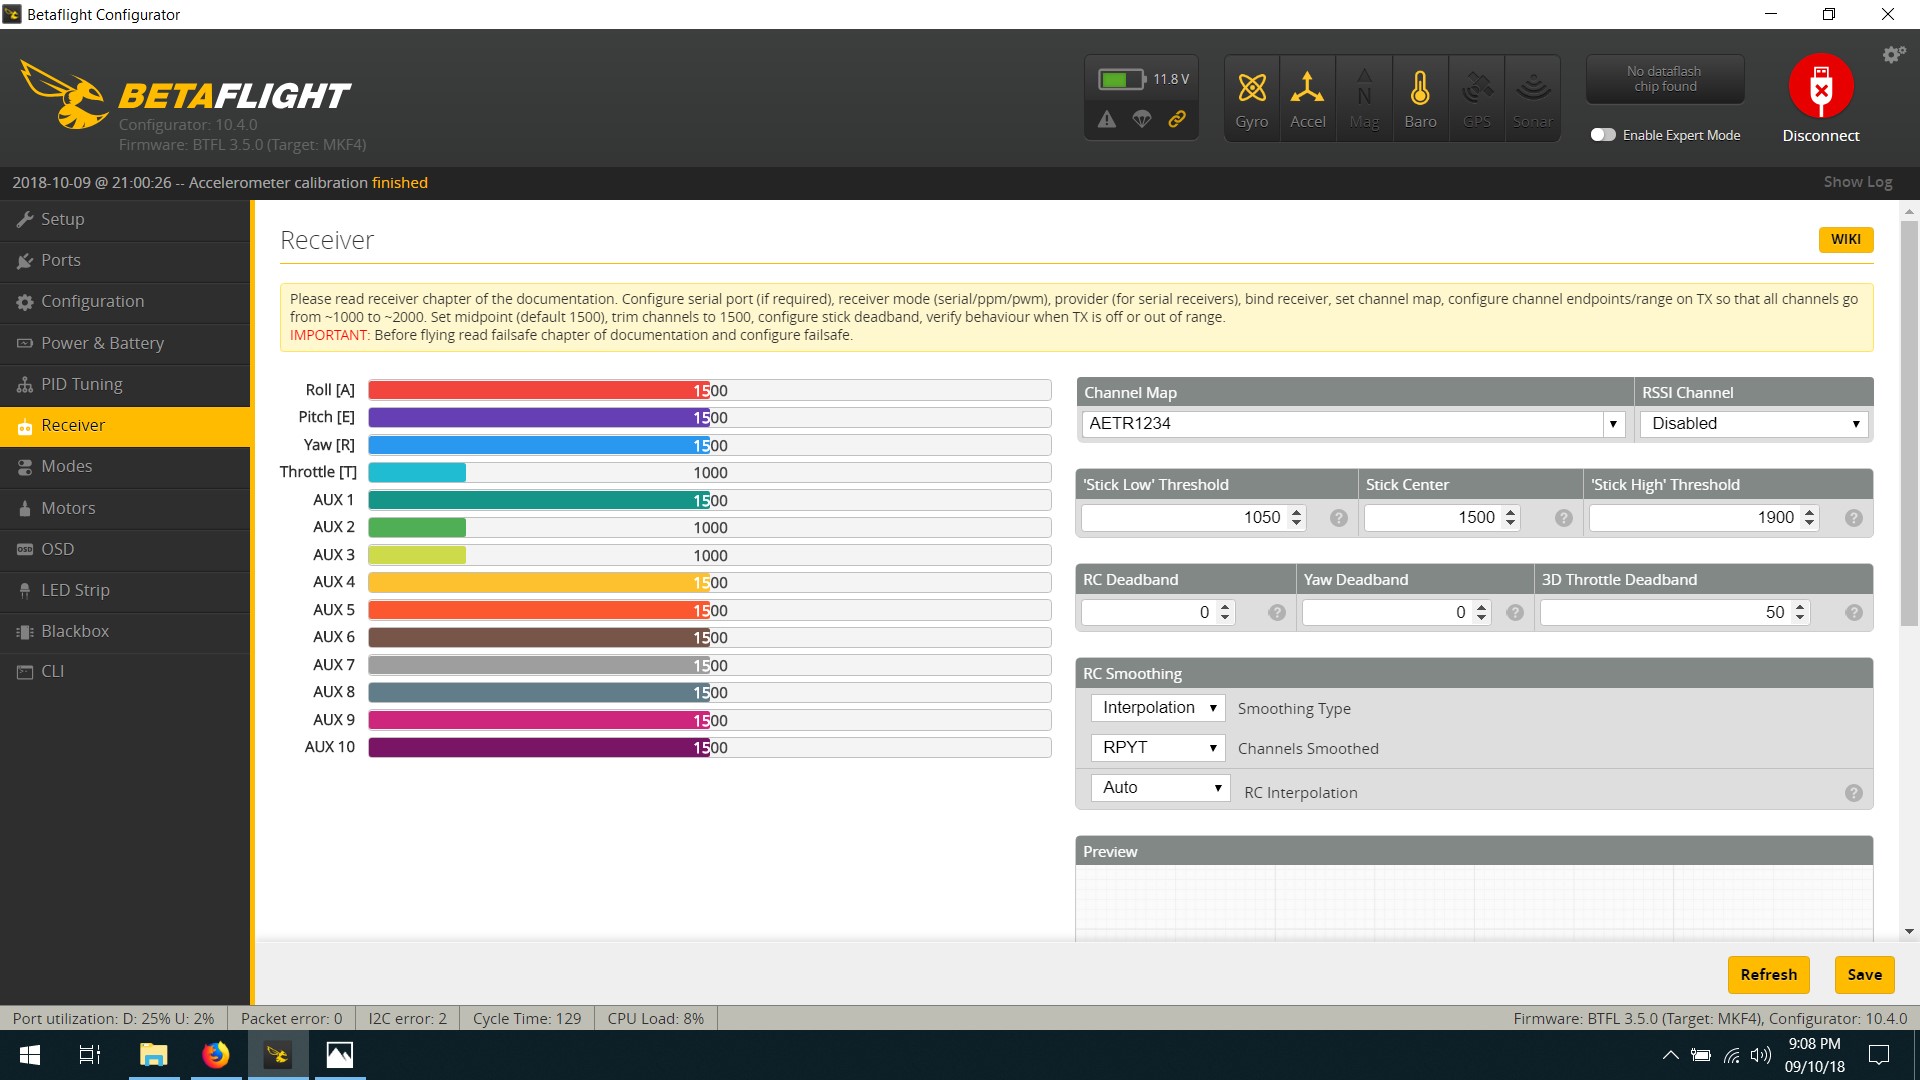This screenshot has height=1080, width=1920.
Task: Click help icon beside RC Interpolation
Action: (x=1853, y=793)
